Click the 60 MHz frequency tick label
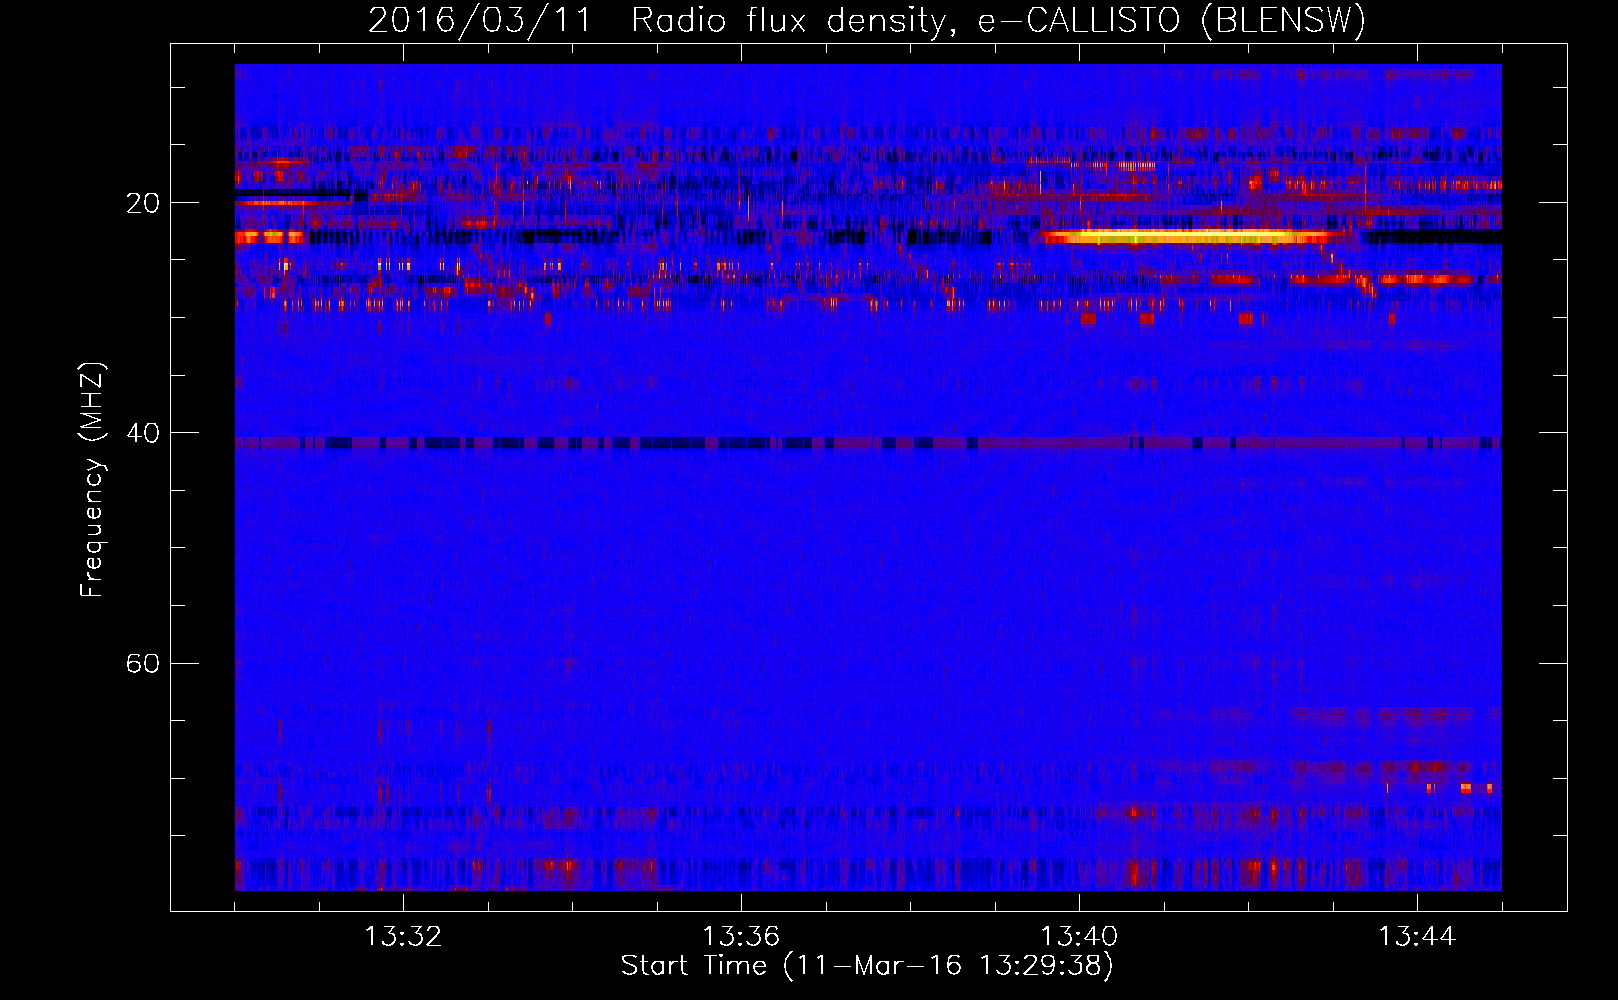1618x1000 pixels. tap(143, 663)
